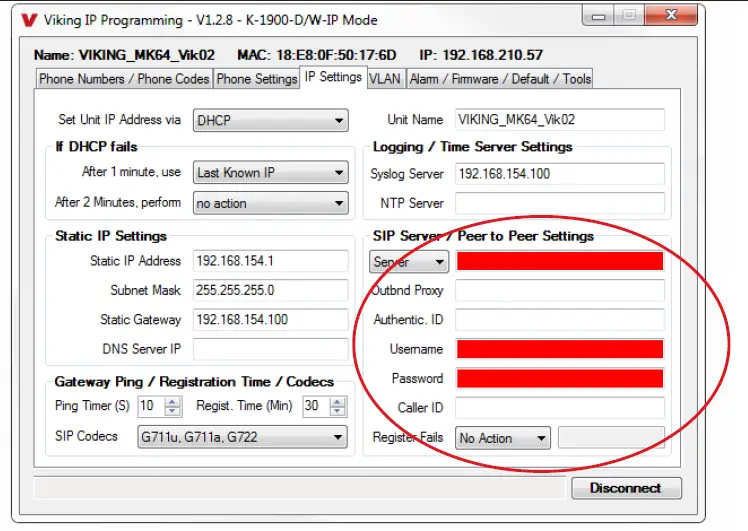
Task: Click the Viking V logo in title bar
Action: point(29,20)
